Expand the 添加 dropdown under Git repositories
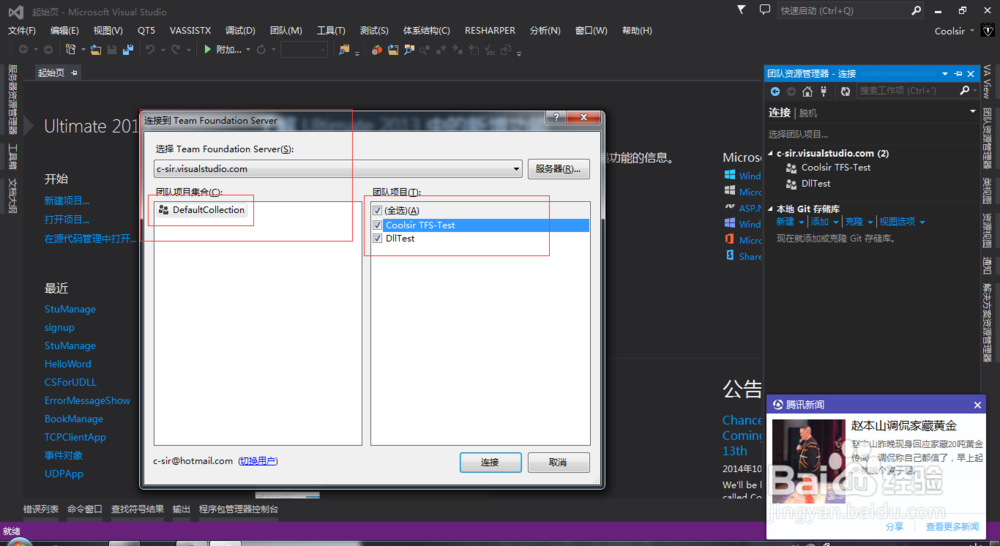 pos(835,223)
